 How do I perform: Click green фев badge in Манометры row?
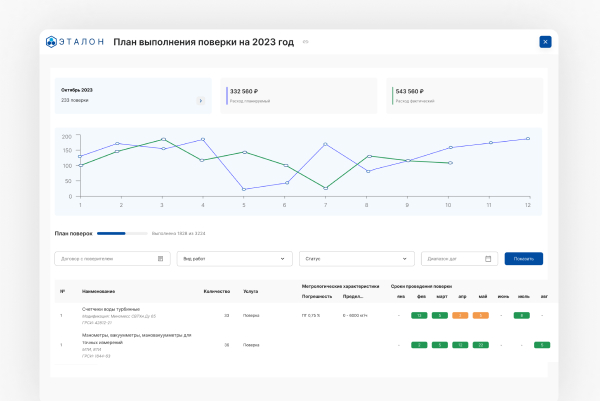click(x=419, y=345)
